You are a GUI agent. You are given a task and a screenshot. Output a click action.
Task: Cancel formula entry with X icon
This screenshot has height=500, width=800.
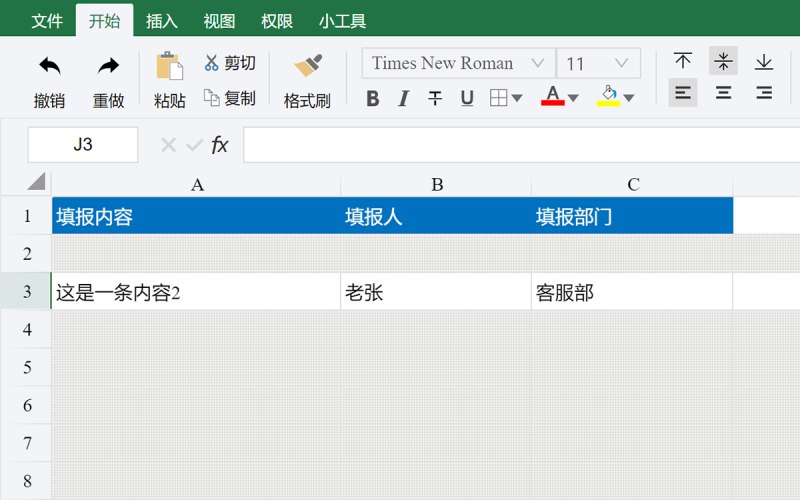(168, 145)
